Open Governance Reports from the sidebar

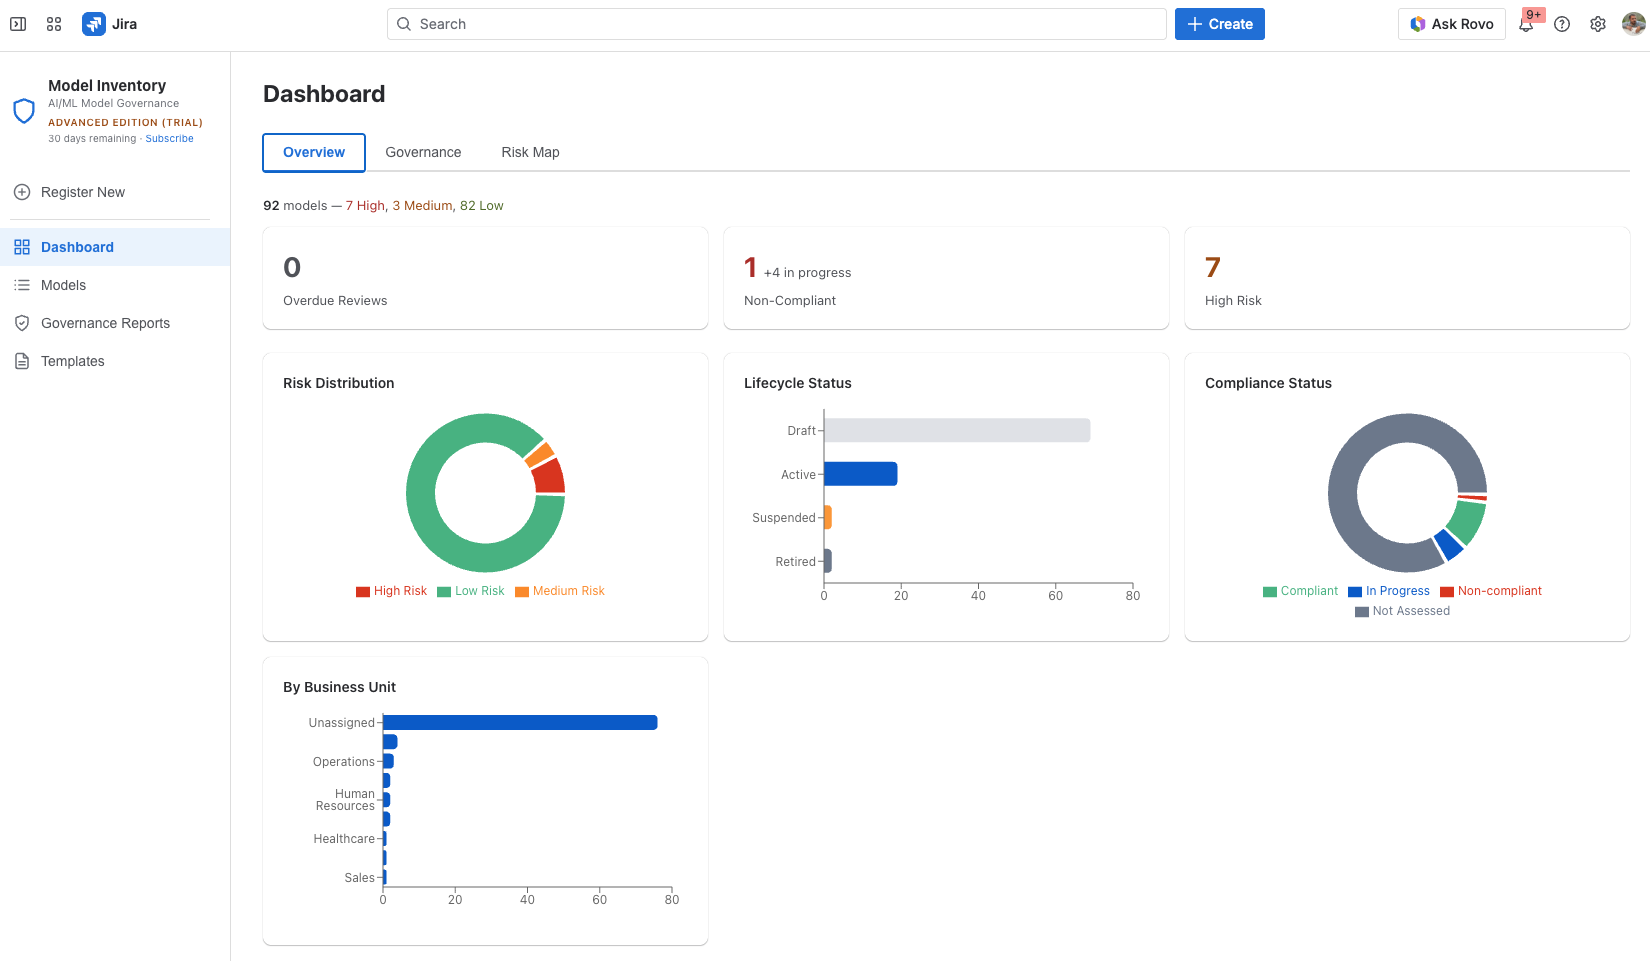[105, 323]
